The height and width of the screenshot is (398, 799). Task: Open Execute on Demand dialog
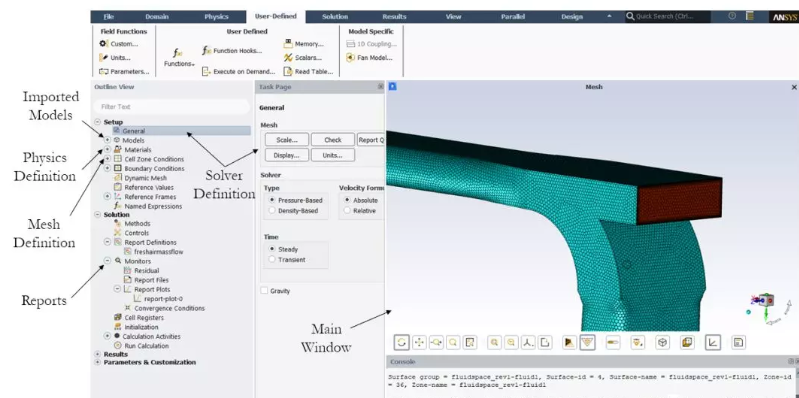[x=238, y=72]
